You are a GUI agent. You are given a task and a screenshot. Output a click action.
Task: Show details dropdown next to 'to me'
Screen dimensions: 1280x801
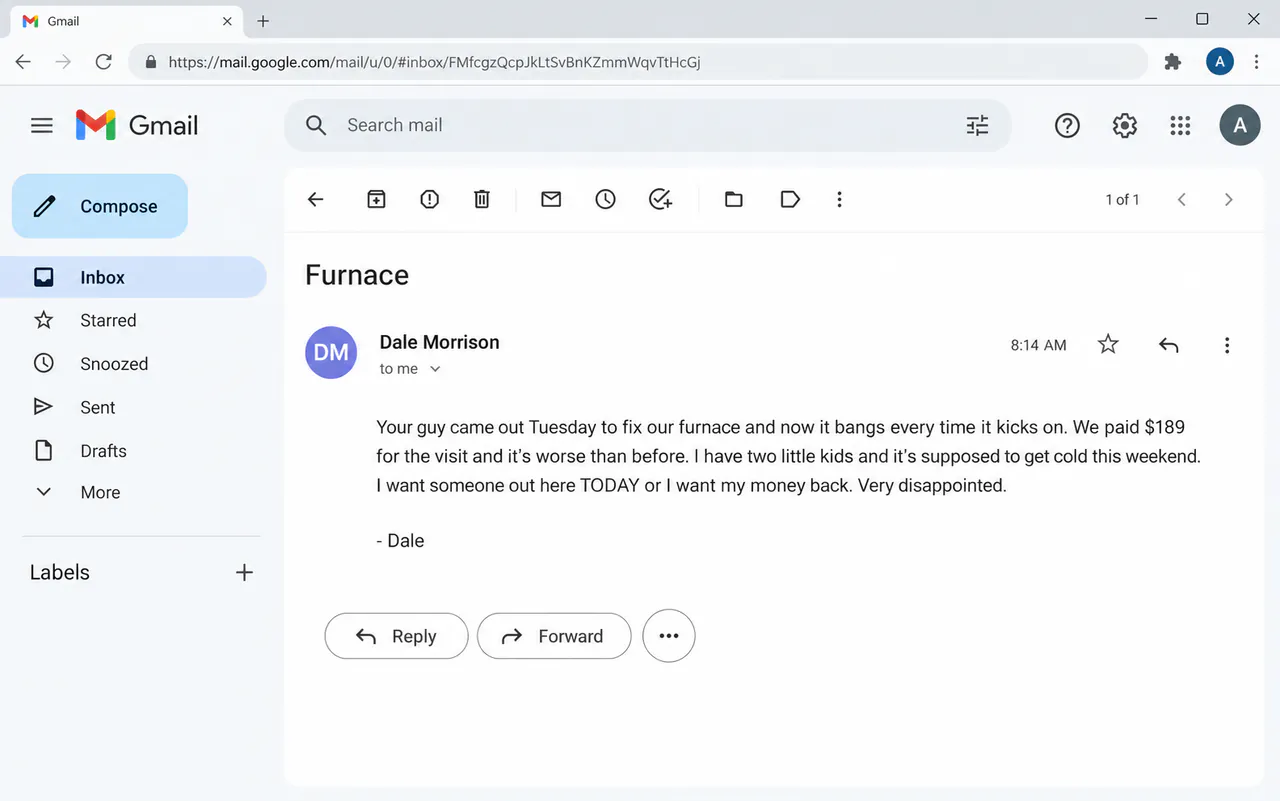435,369
